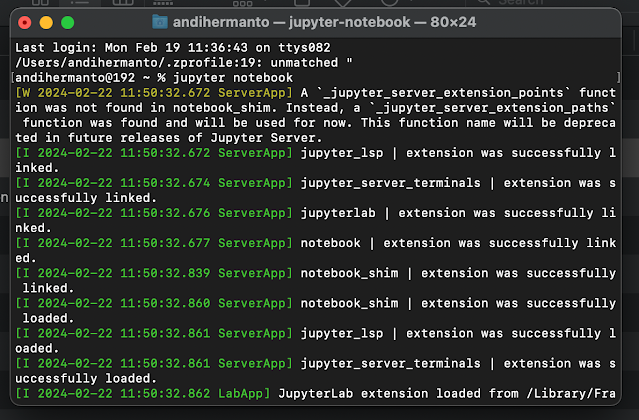
Task: Click 'jupyter_lsp' on the 11:50:32.861 line
Action: pos(342,334)
